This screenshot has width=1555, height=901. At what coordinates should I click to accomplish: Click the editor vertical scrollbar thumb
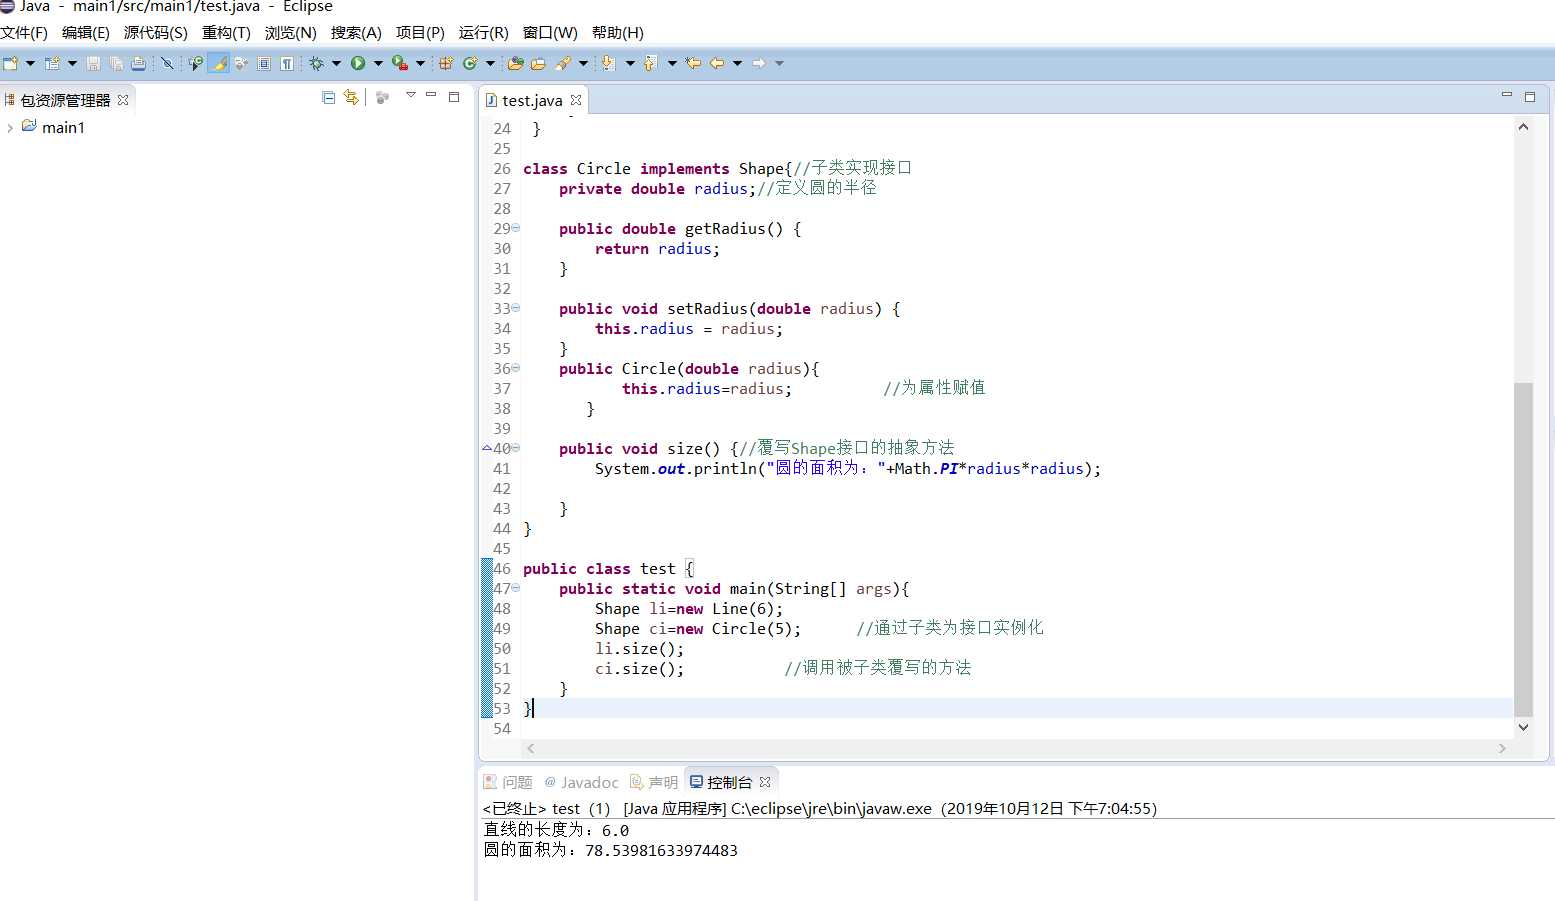1523,549
